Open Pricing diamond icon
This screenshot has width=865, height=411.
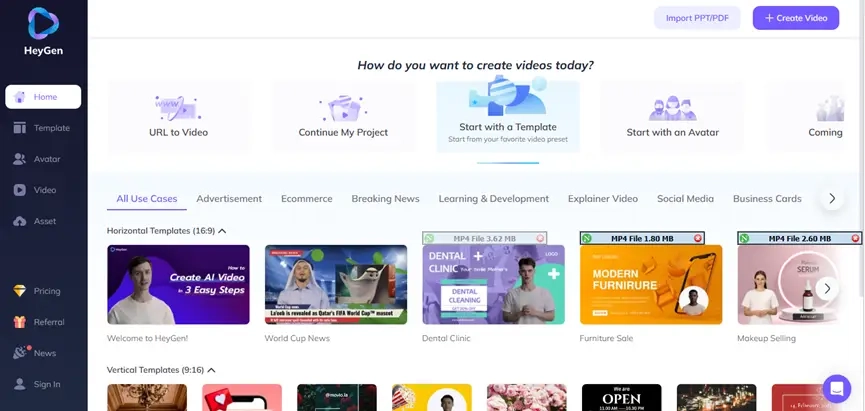pos(20,291)
